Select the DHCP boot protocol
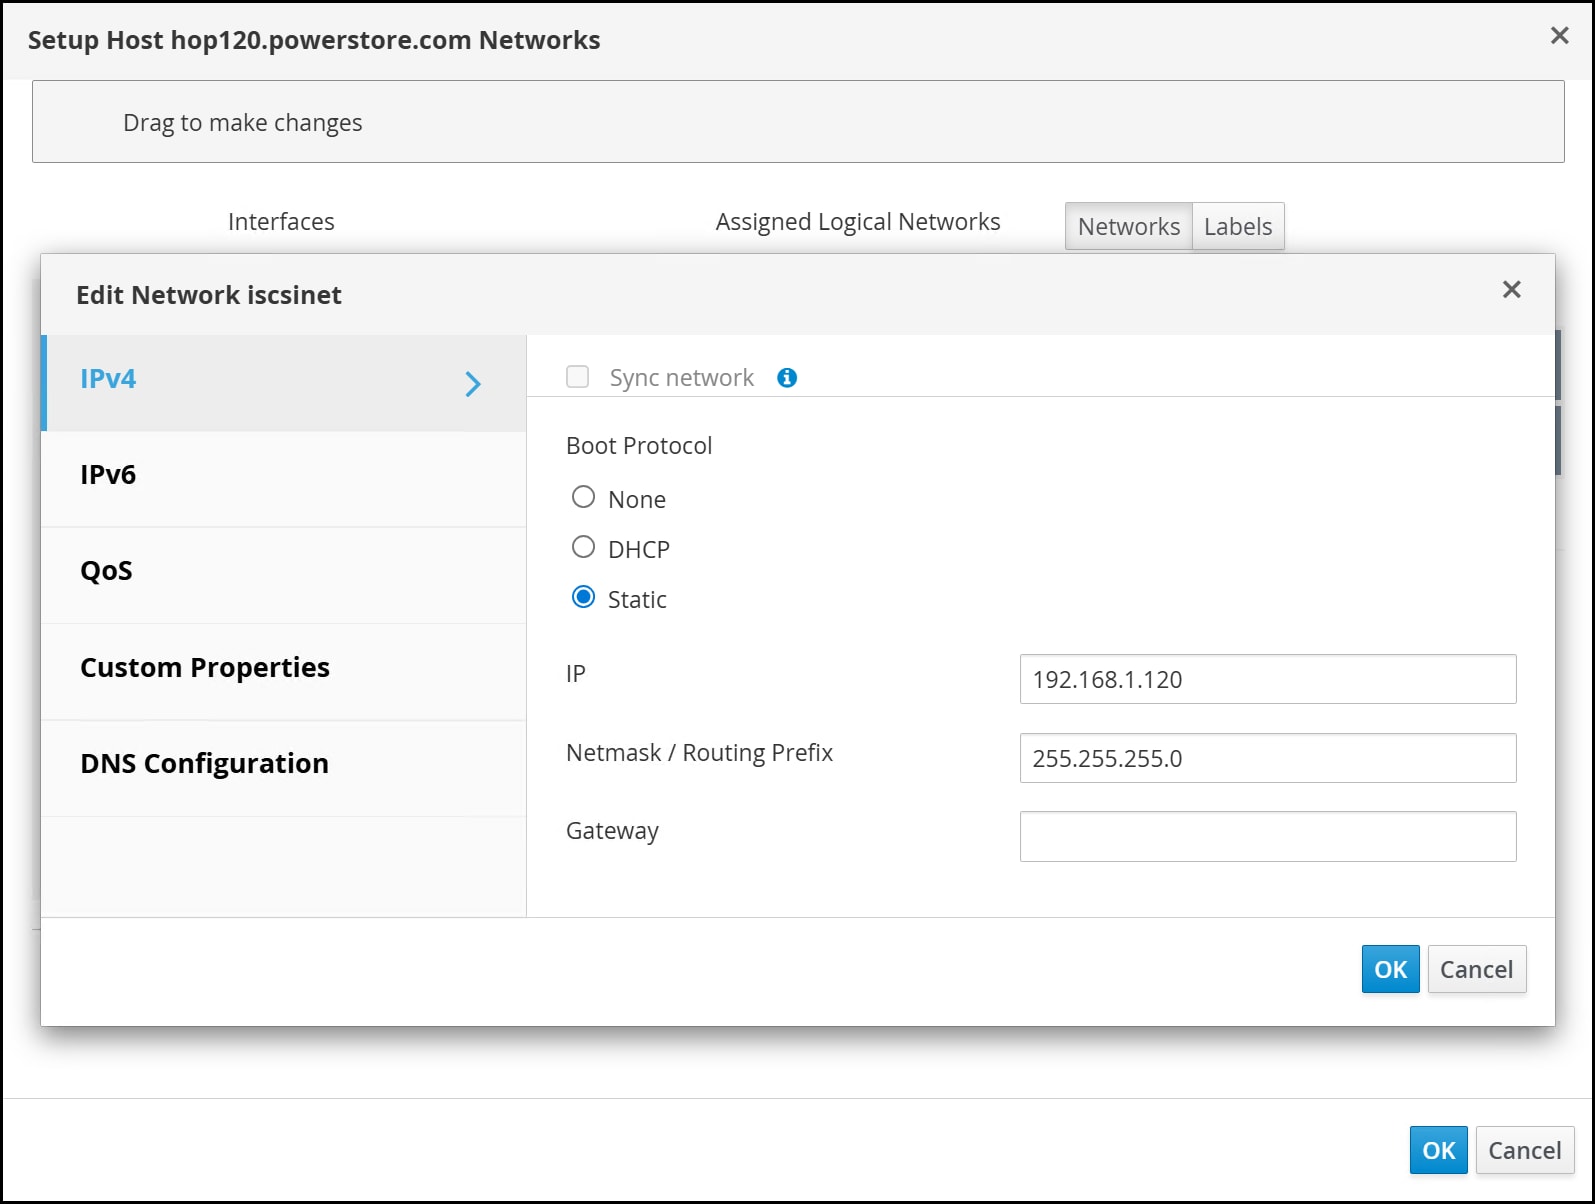 point(583,547)
